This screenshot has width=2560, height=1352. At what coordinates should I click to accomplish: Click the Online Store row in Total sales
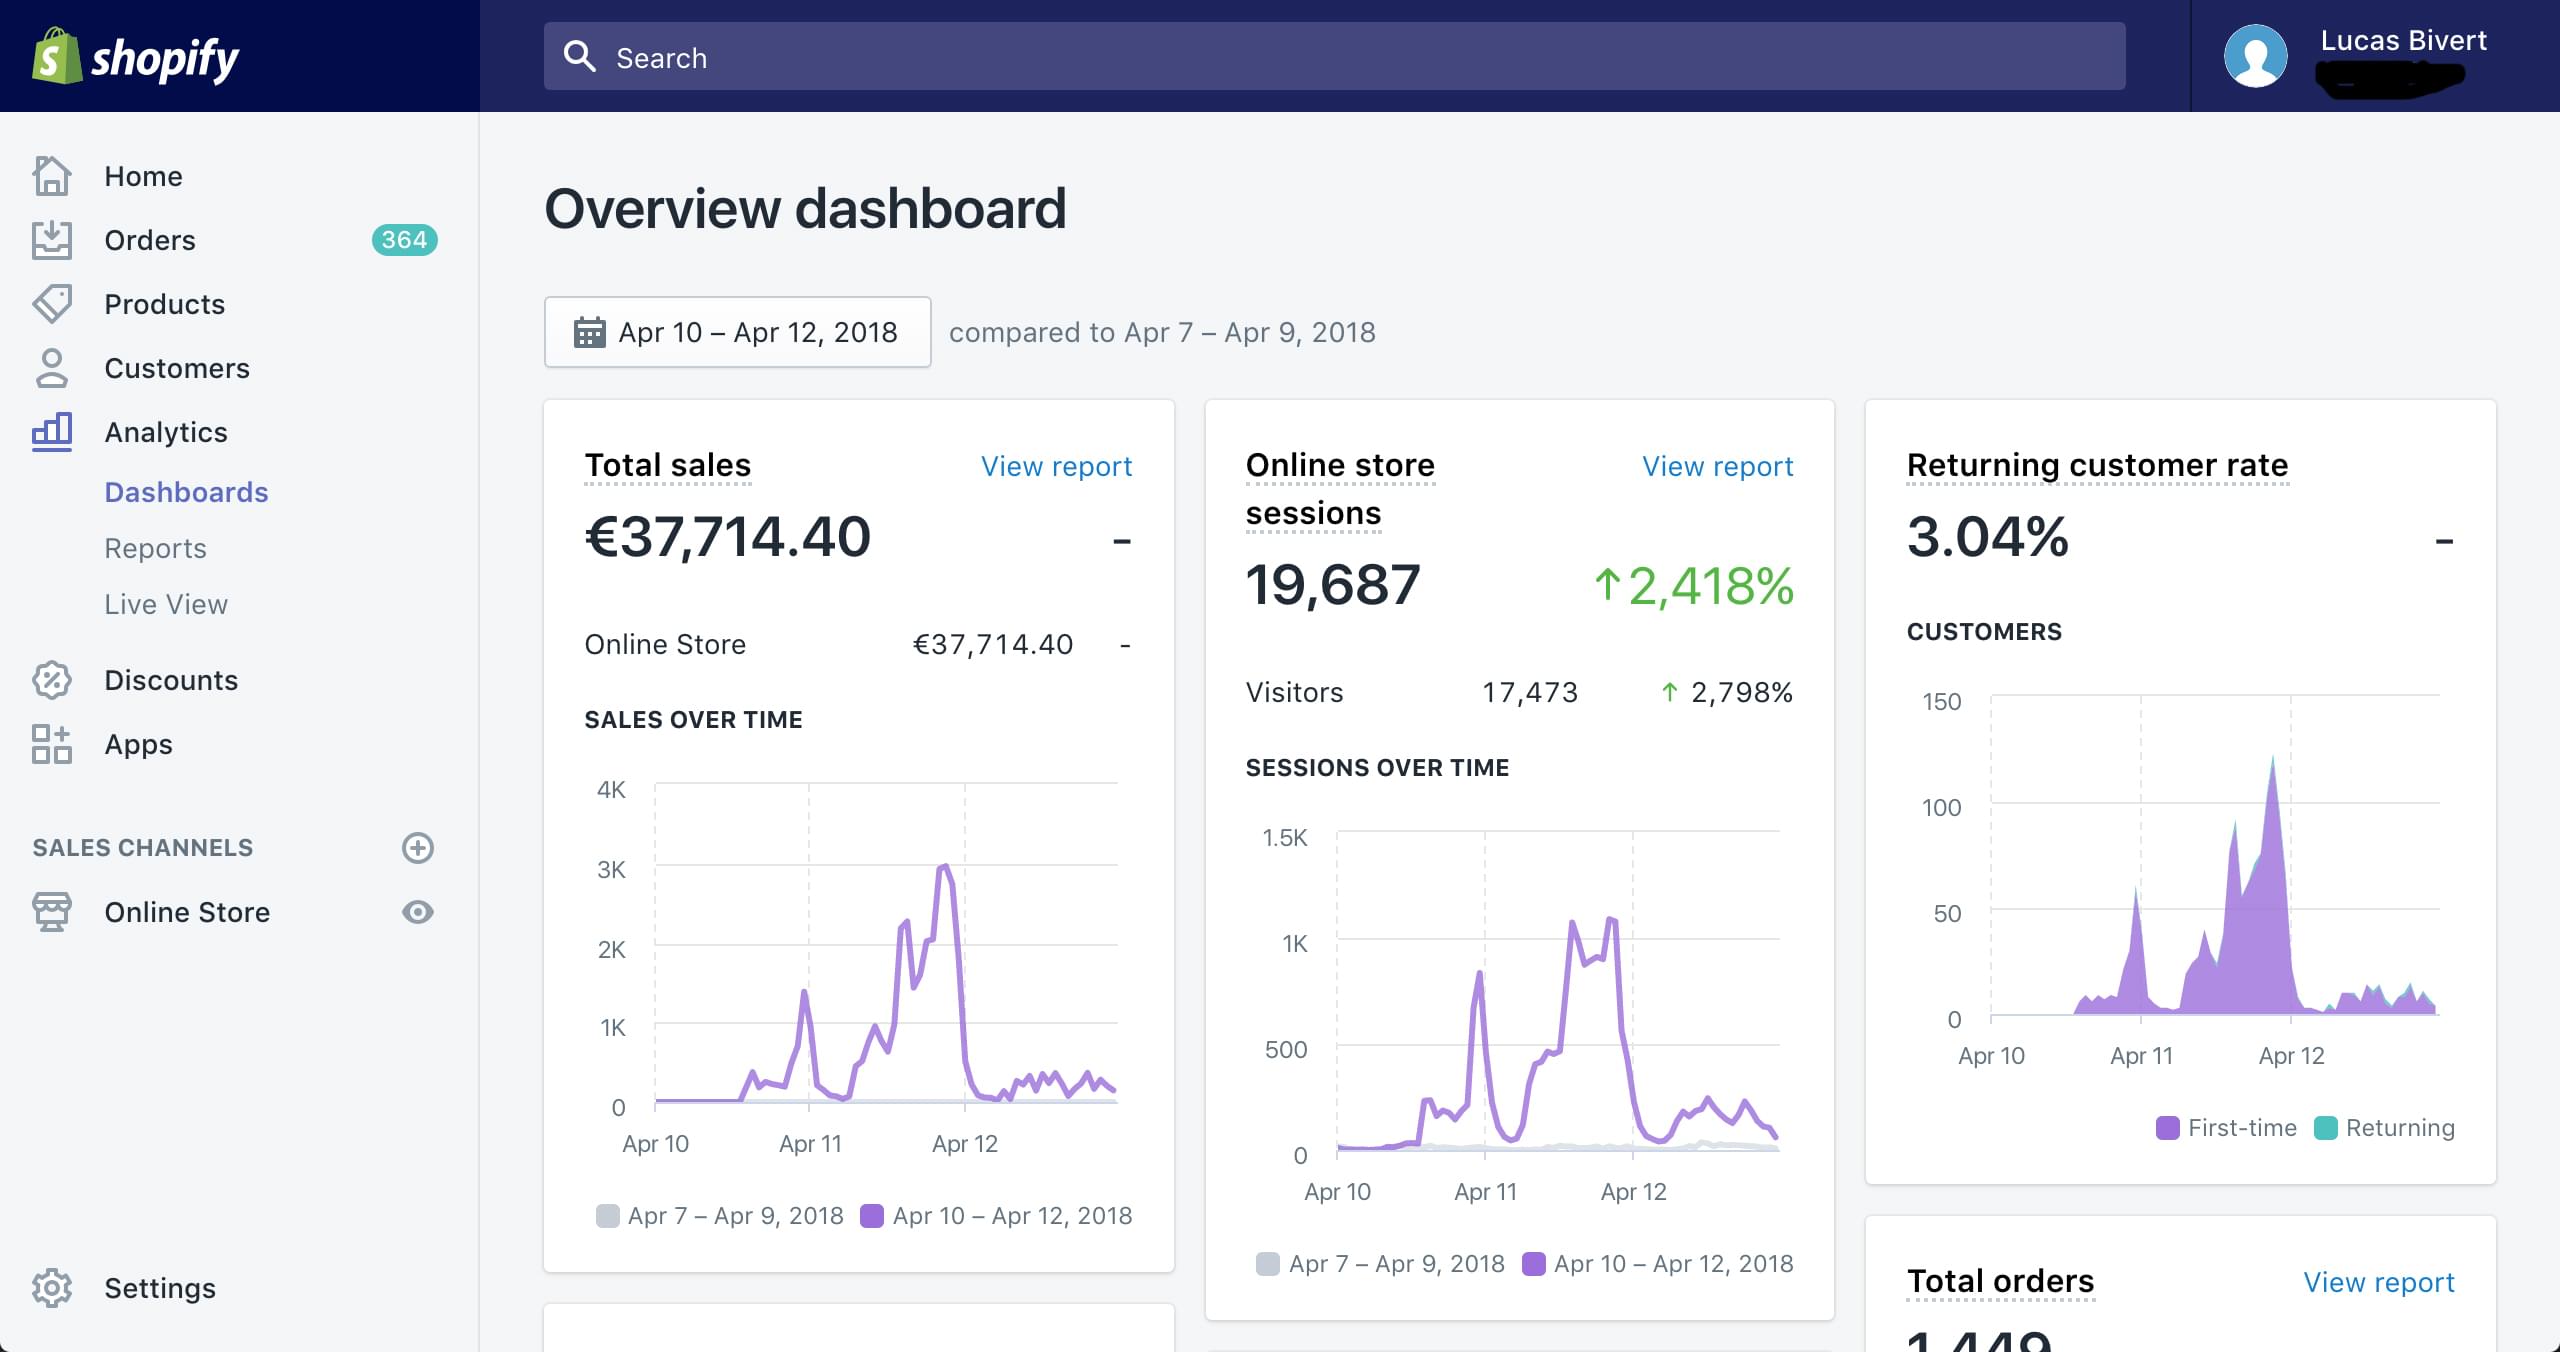click(858, 644)
